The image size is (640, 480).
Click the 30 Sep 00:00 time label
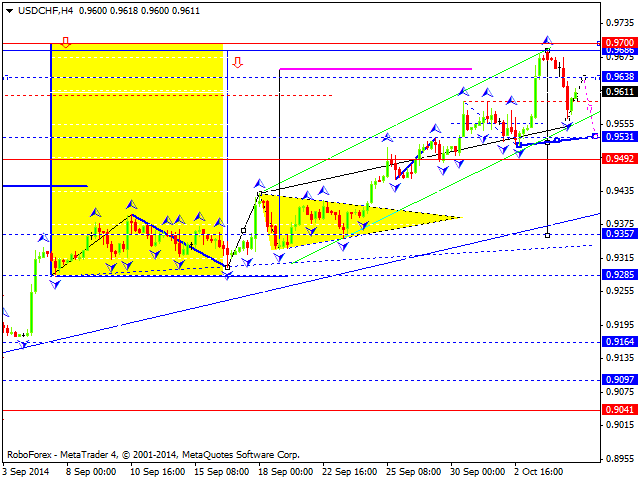(478, 471)
